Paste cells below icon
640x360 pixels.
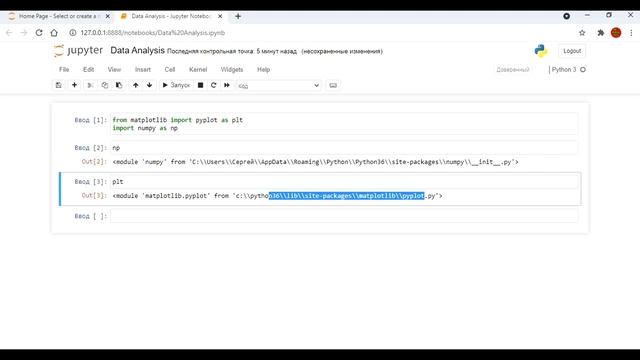pos(119,85)
